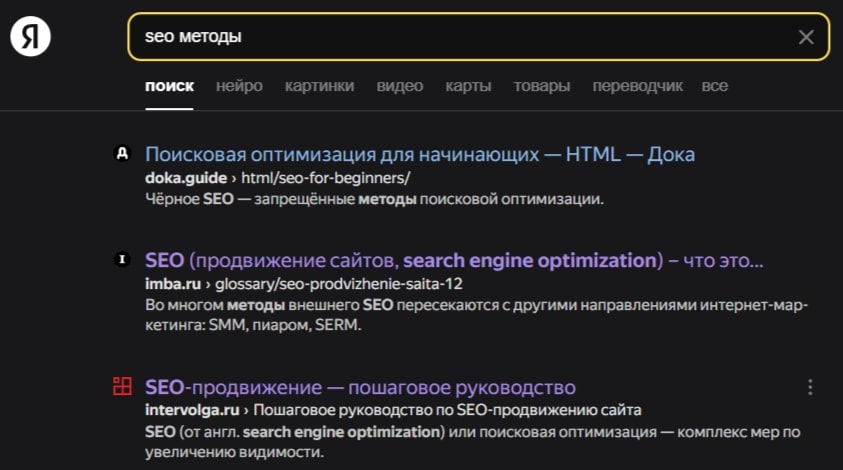Image resolution: width=843 pixels, height=470 pixels.
Task: Open the переводчик tab
Action: (x=638, y=86)
